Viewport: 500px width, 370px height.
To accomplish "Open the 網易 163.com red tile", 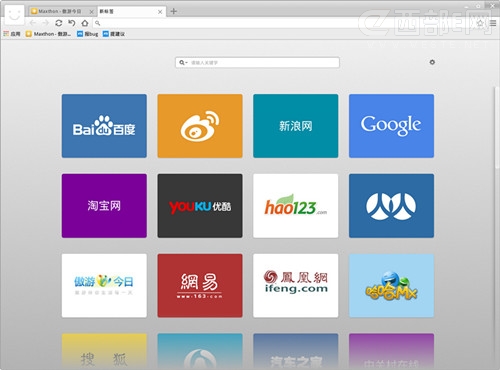I will (x=200, y=285).
